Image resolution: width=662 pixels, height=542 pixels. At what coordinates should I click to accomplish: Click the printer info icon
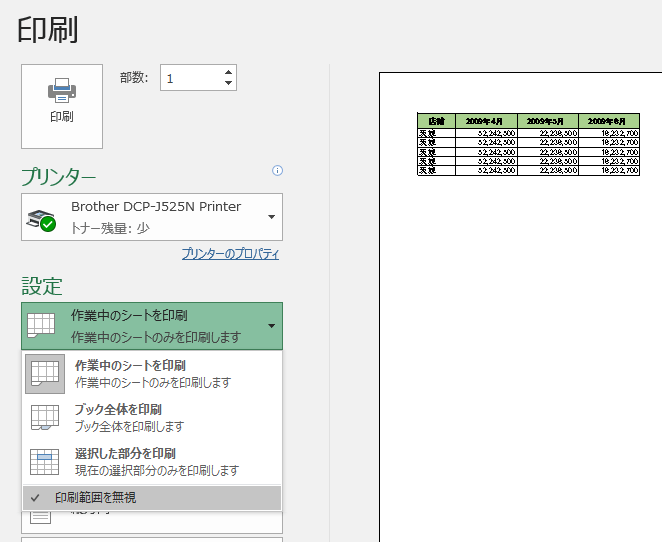pos(277,171)
